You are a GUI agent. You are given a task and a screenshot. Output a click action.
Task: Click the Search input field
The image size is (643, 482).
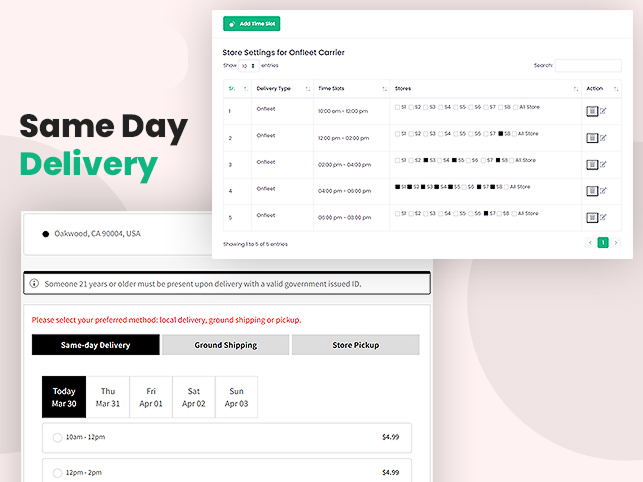pos(588,66)
